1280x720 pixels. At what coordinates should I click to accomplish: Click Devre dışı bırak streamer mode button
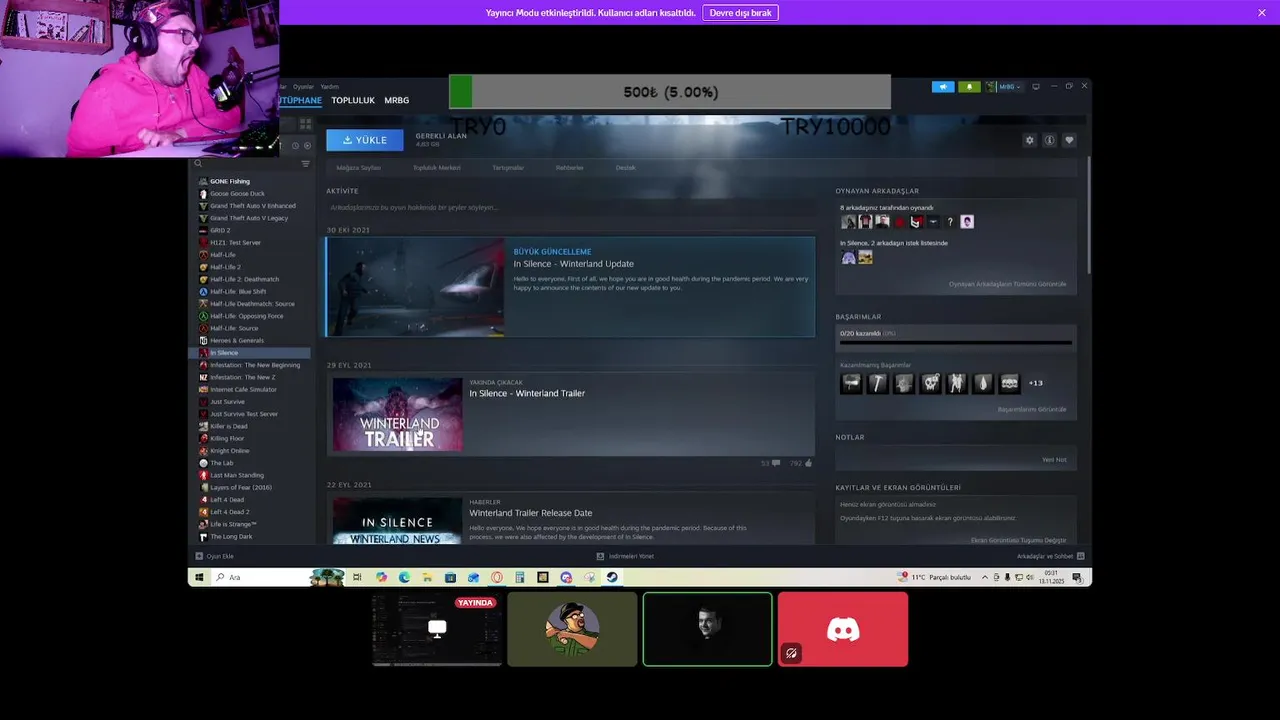tap(740, 13)
